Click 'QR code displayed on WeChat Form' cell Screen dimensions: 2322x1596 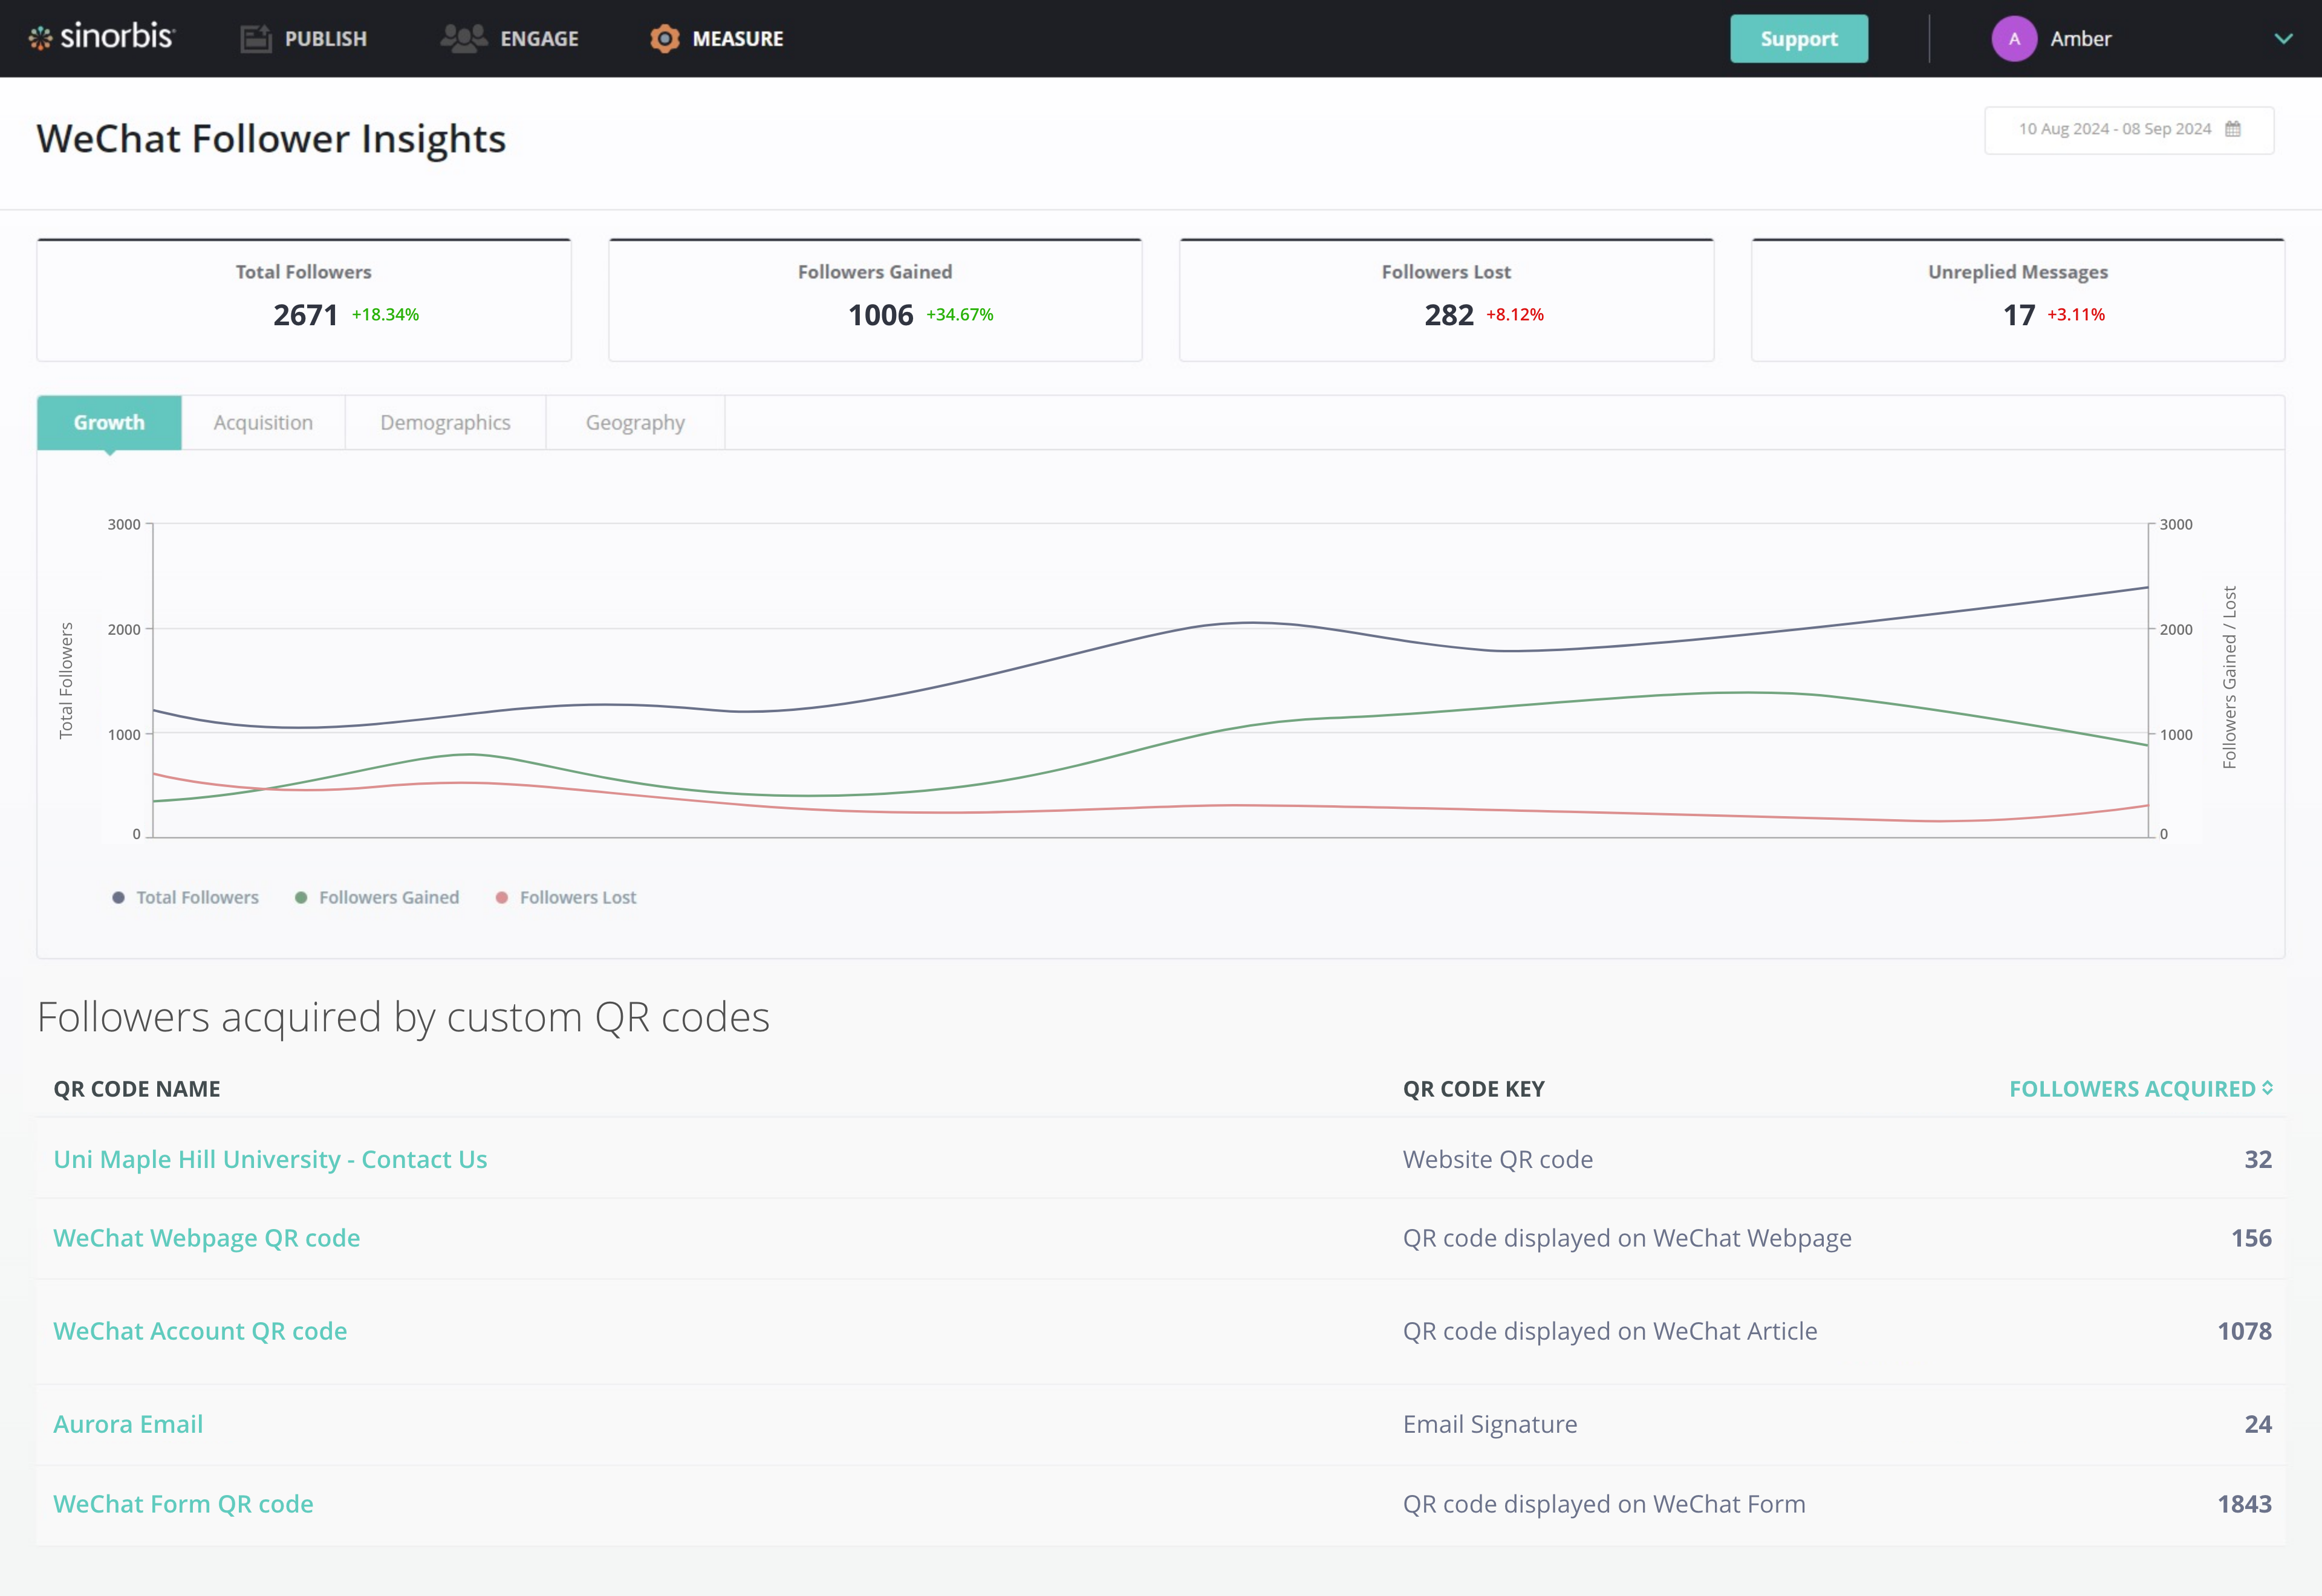1604,1504
